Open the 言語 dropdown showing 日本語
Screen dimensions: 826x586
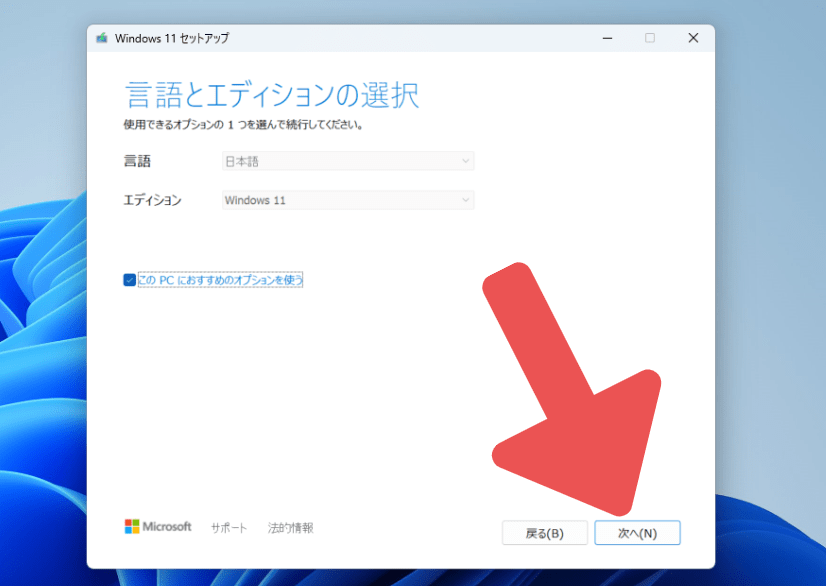[348, 161]
